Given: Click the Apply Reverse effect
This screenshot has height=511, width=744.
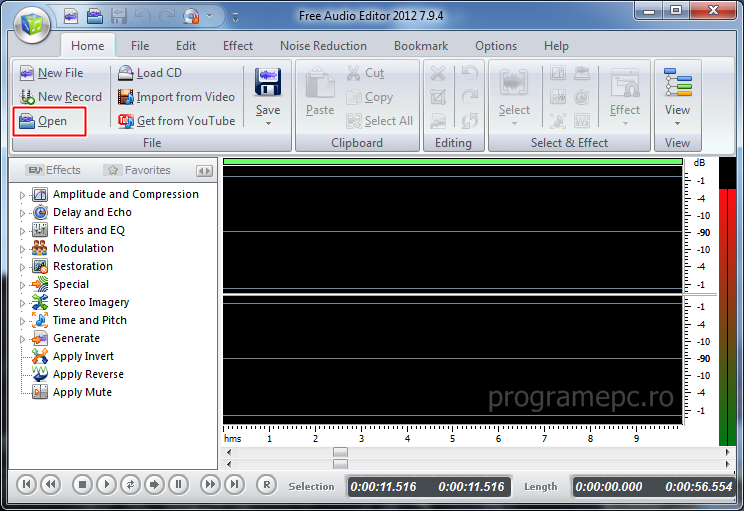Looking at the screenshot, I should point(88,374).
